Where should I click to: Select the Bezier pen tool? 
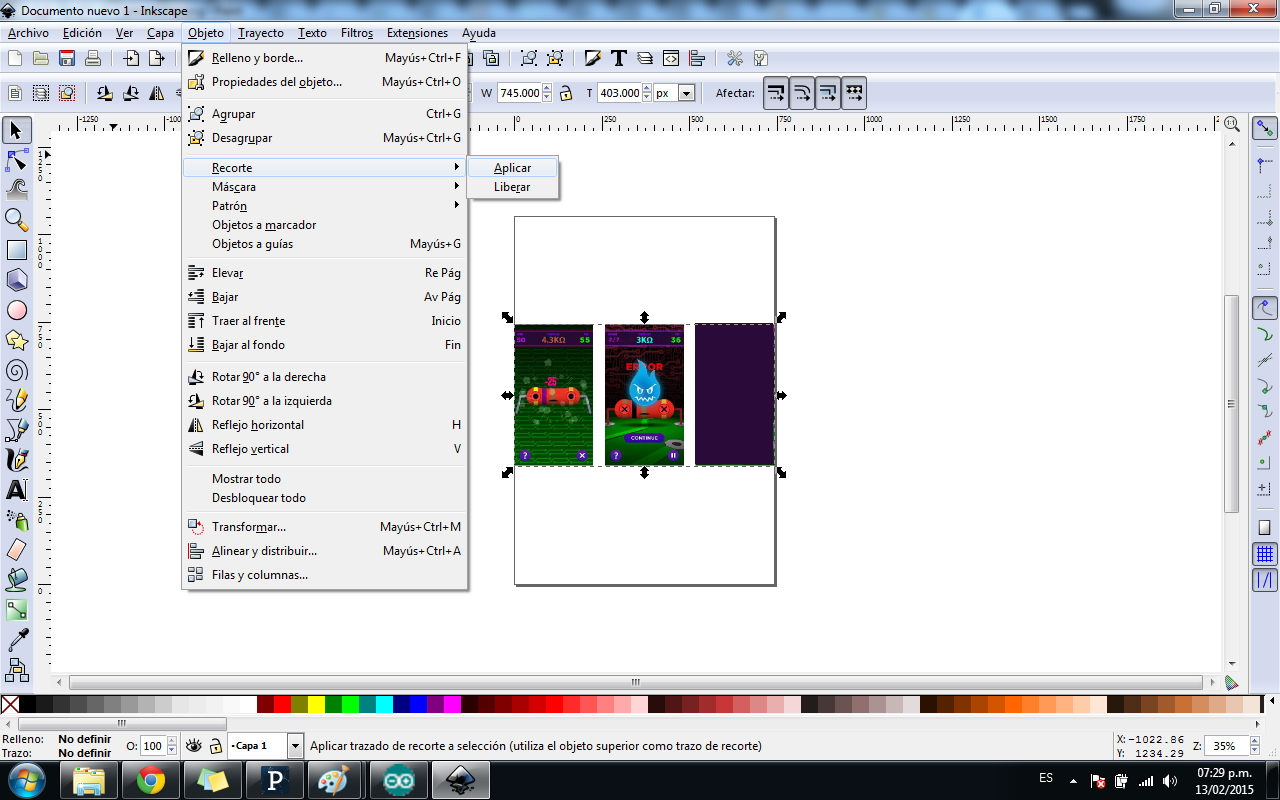coord(17,430)
